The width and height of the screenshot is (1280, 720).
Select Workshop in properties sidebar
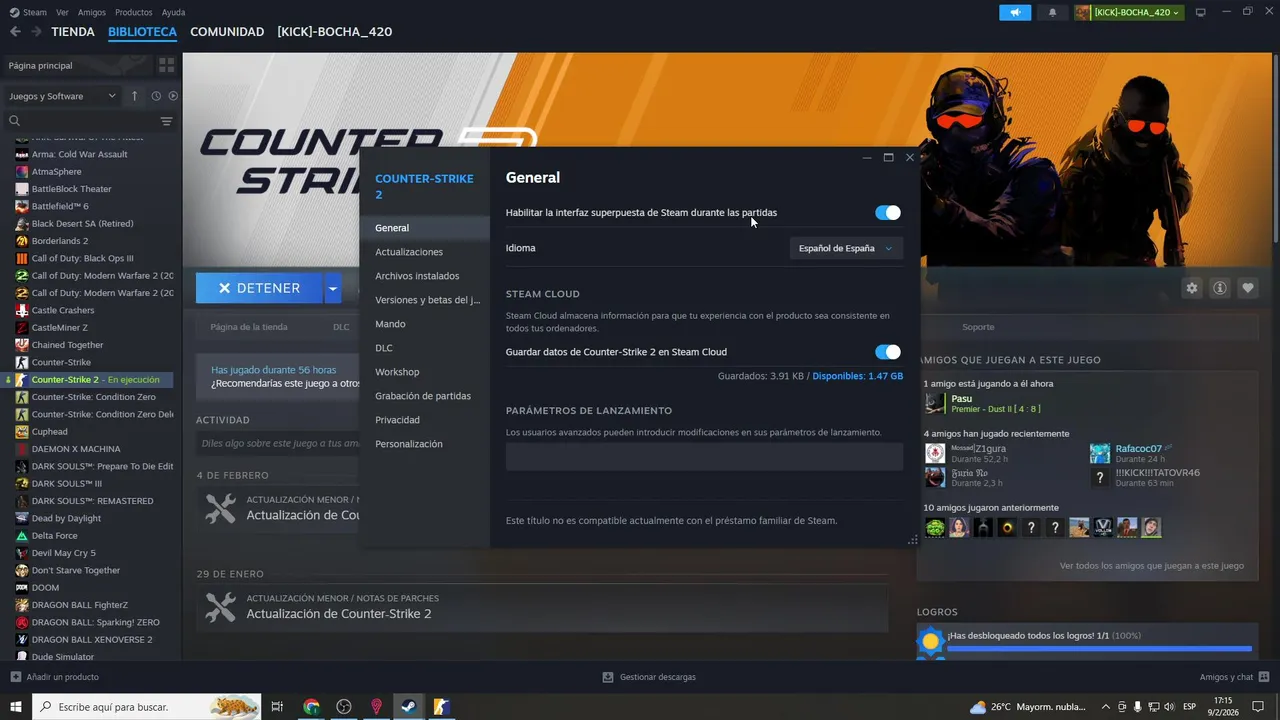(x=397, y=372)
